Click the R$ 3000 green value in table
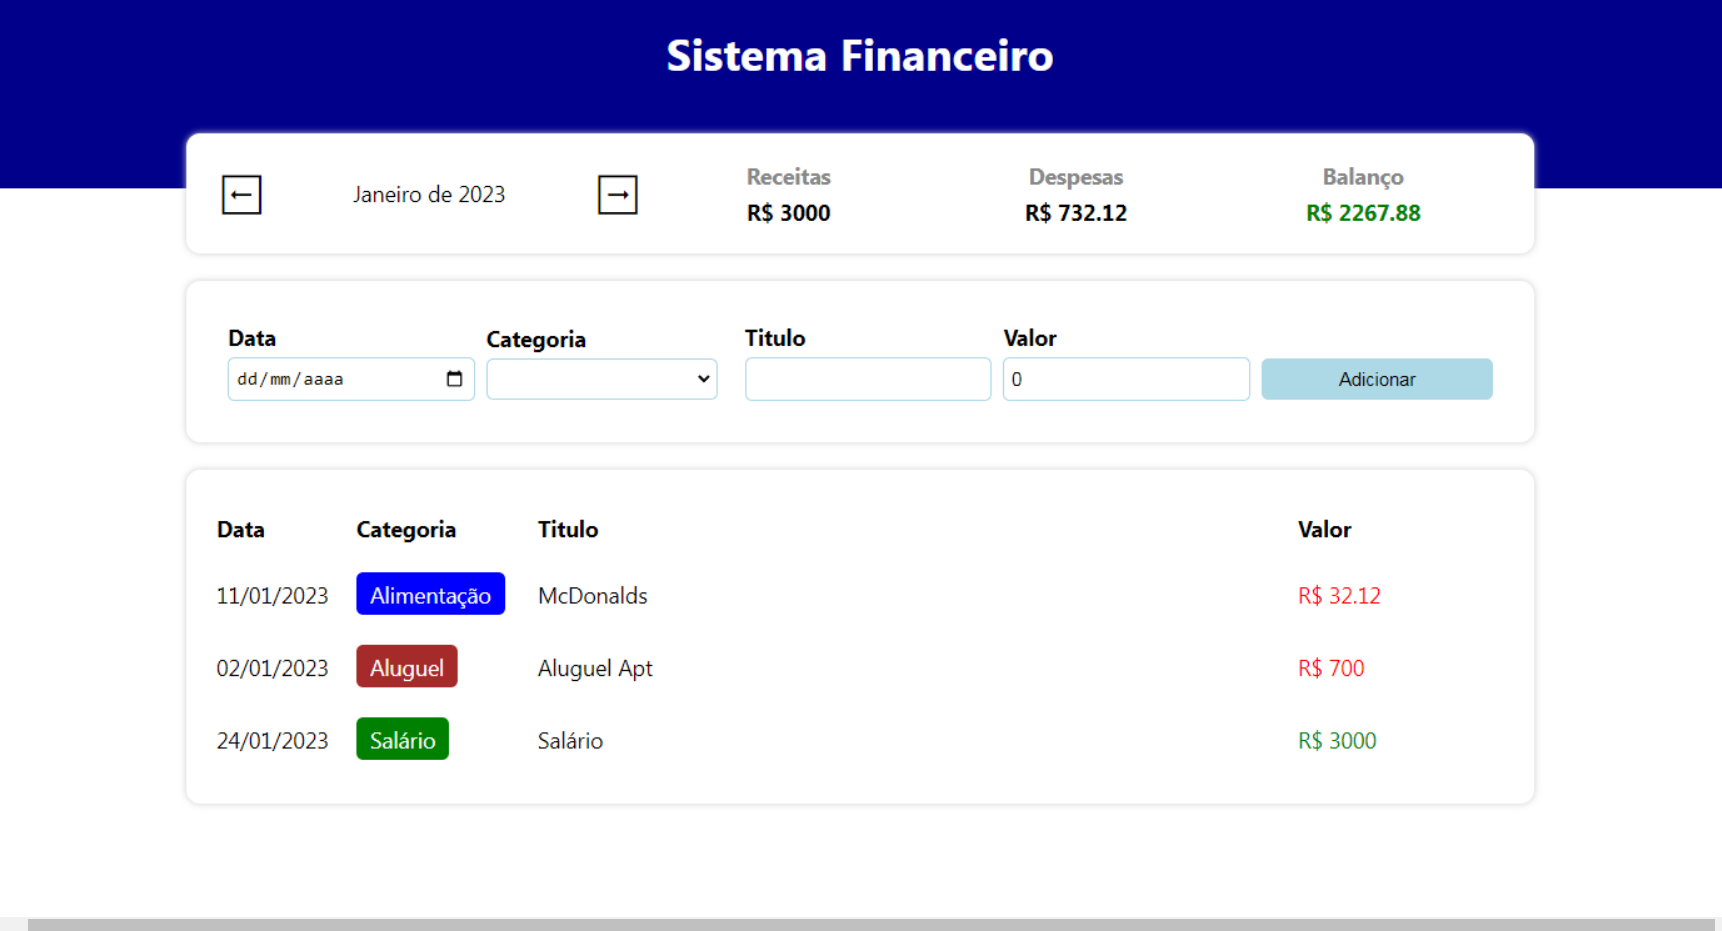This screenshot has height=931, width=1722. tap(1336, 741)
